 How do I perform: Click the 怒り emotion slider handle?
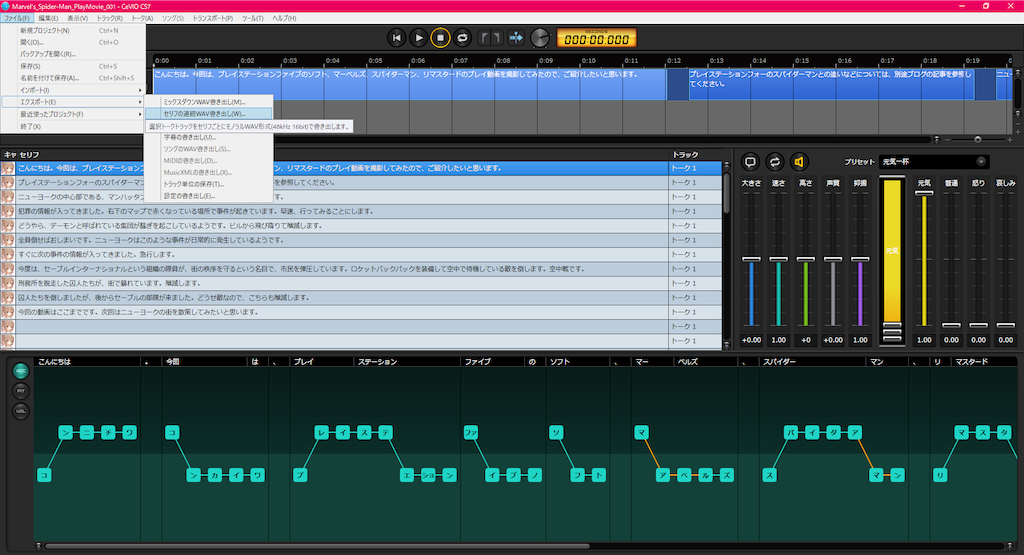click(x=978, y=325)
